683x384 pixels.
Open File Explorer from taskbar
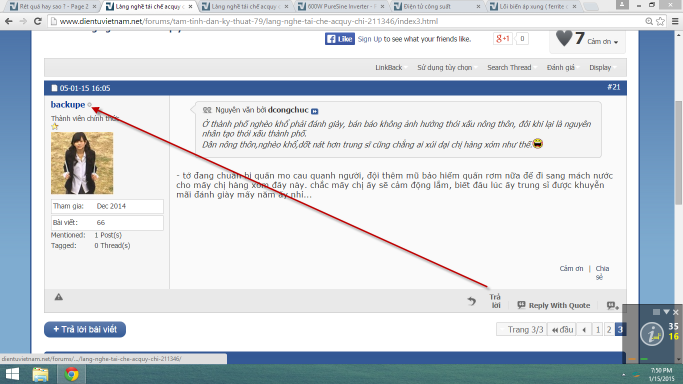(x=40, y=374)
